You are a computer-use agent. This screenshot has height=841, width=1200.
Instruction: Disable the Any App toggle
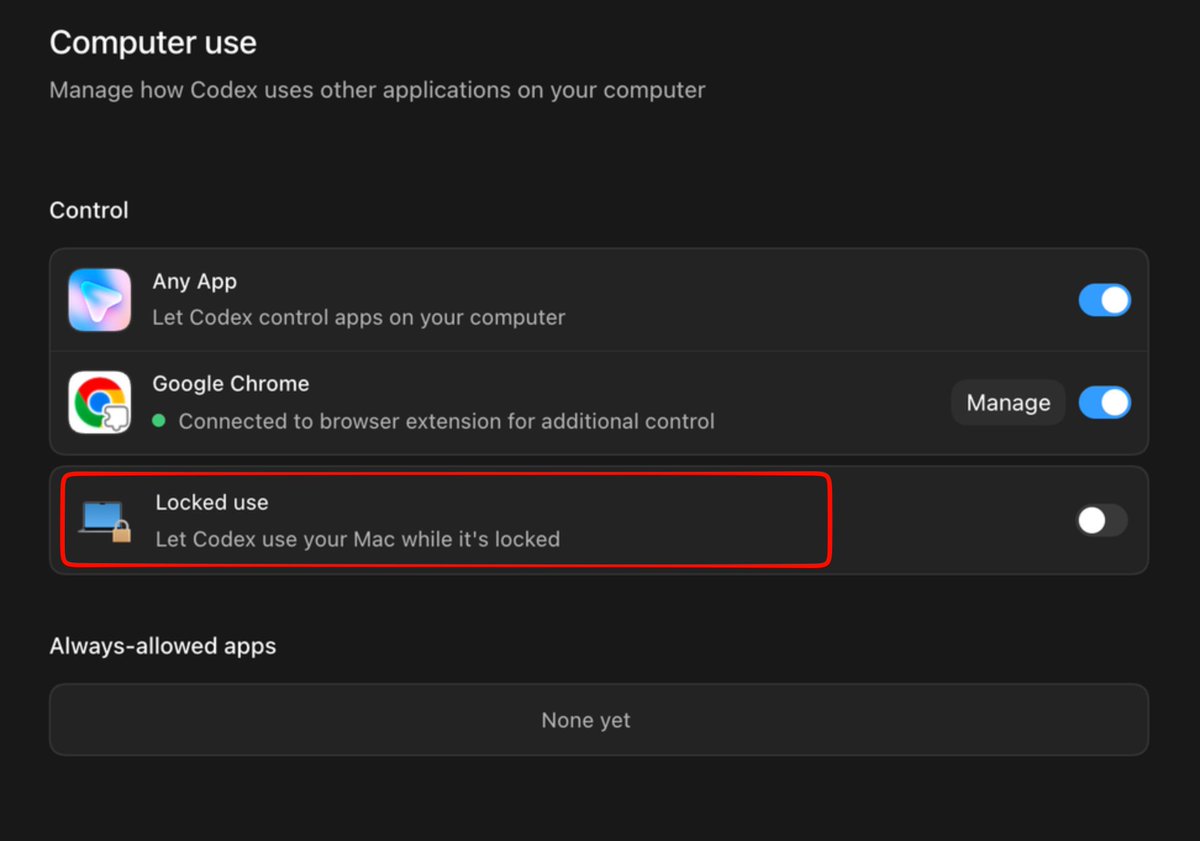point(1105,300)
